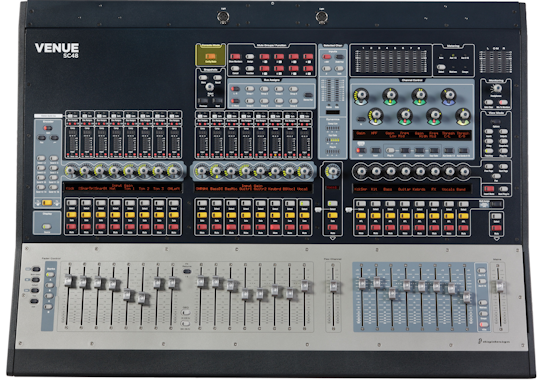The image size is (540, 381).
Task: Select the lit bank button beside faders
Action: (50, 275)
